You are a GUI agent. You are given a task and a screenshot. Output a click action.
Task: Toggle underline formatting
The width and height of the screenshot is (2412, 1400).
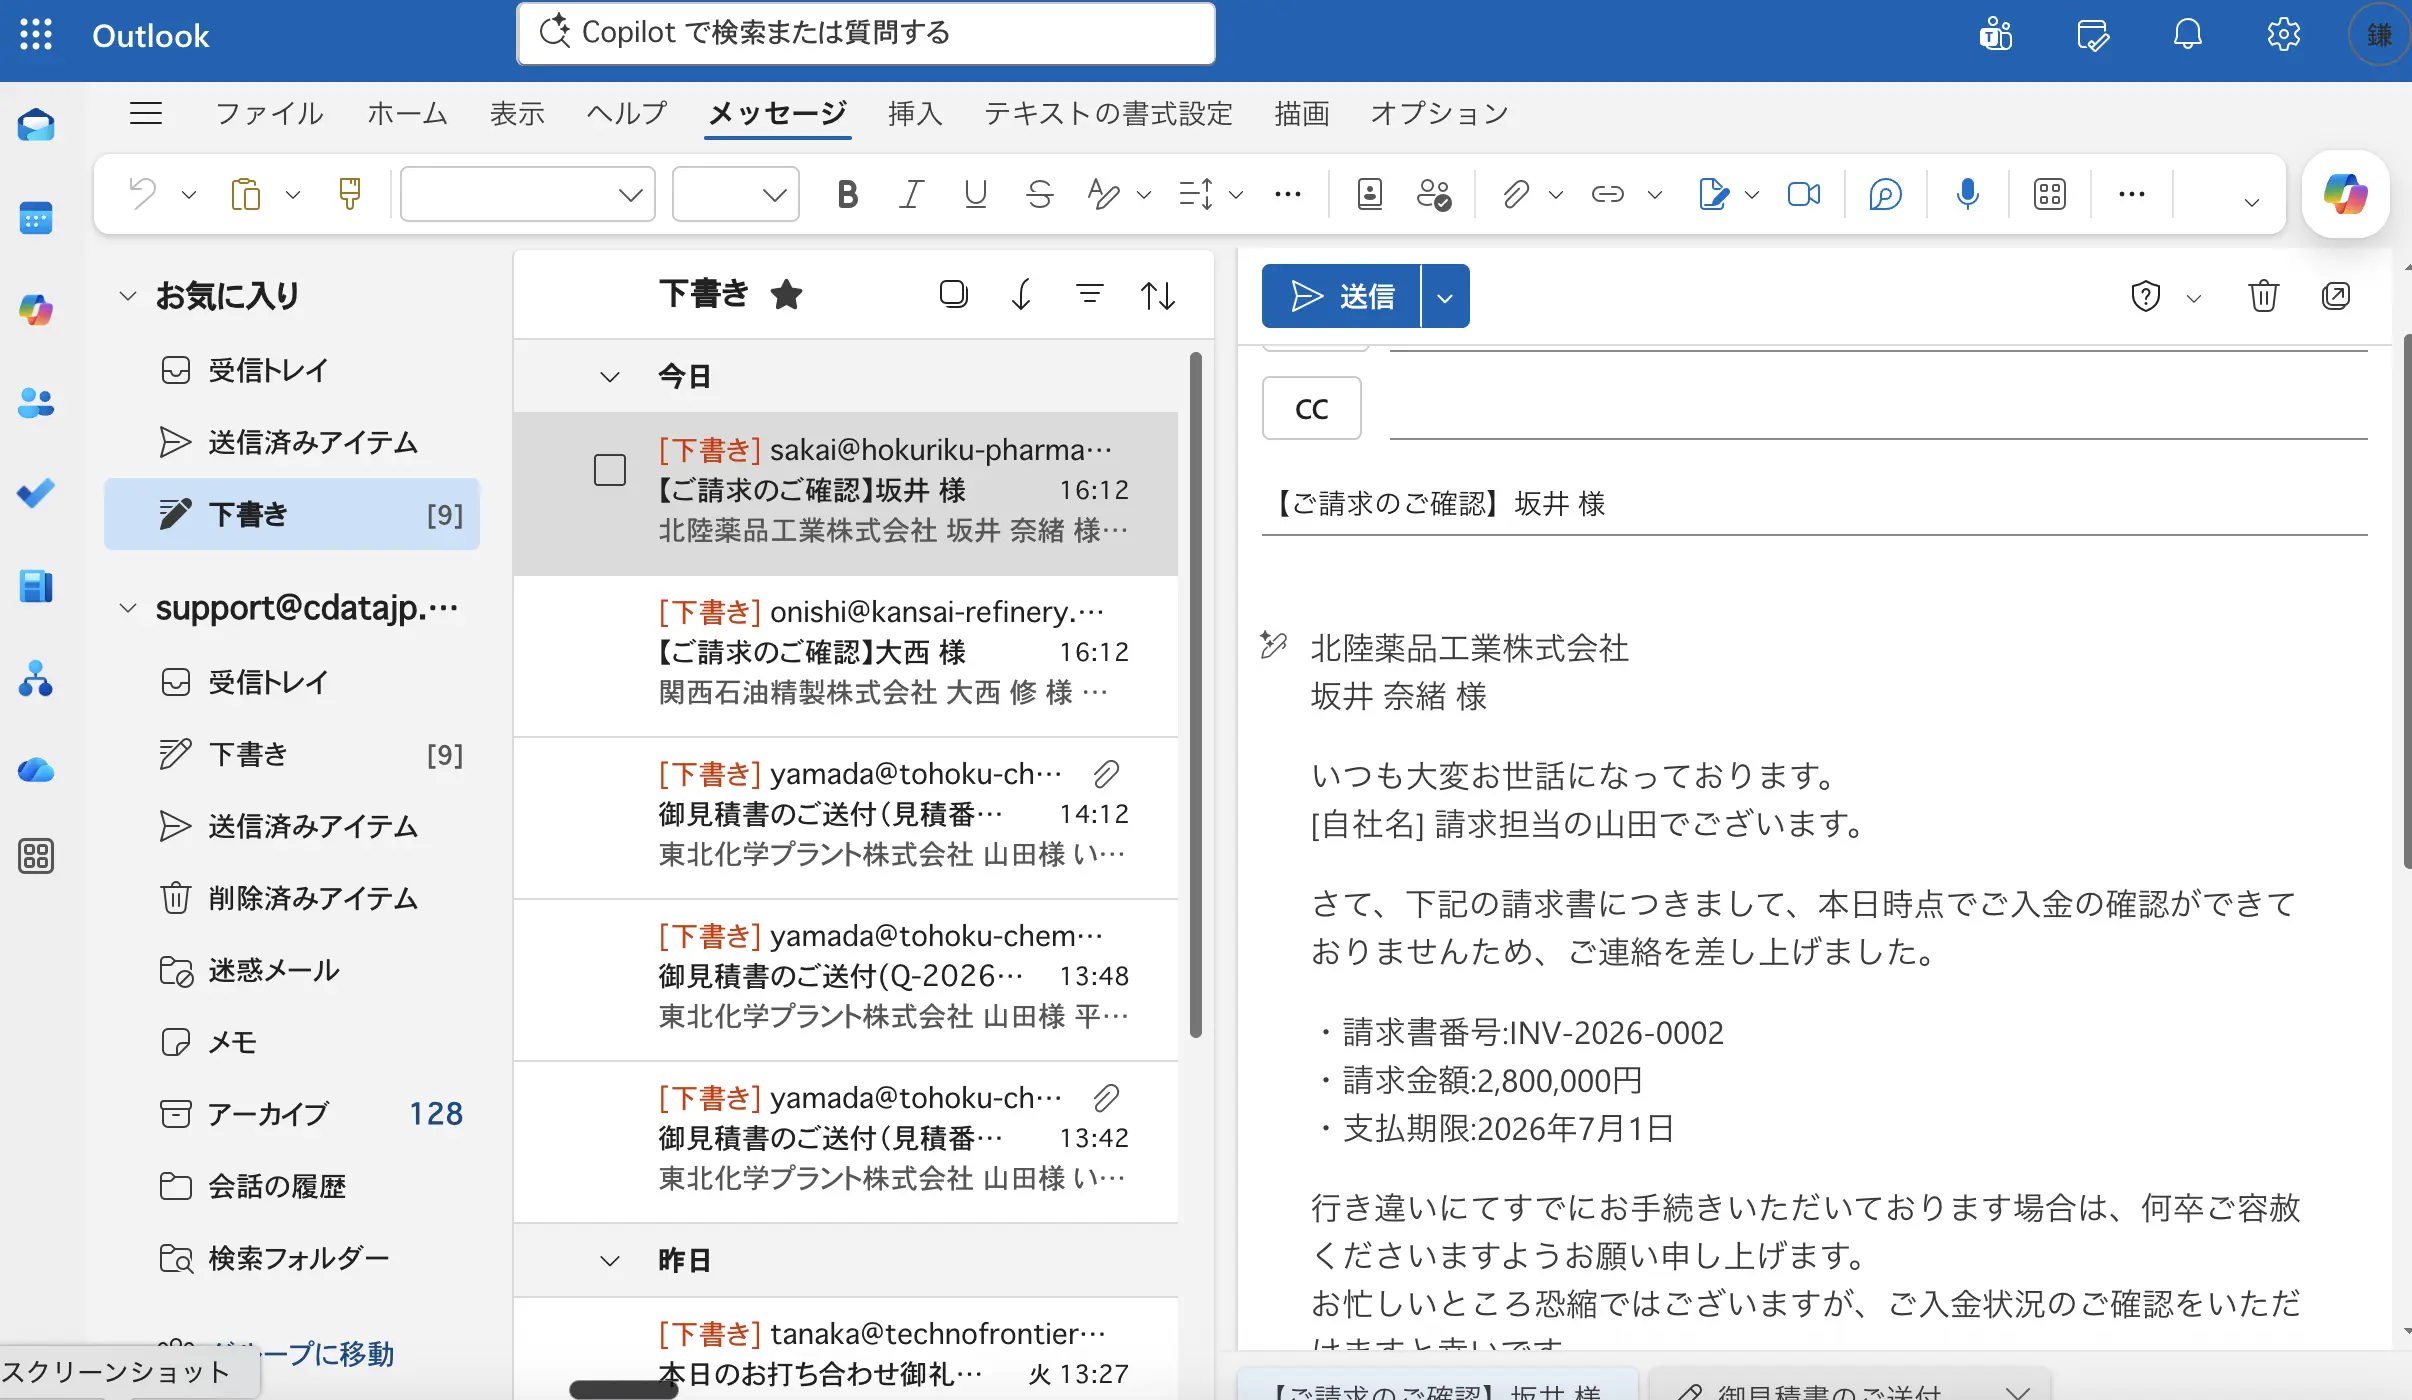pyautogui.click(x=975, y=193)
